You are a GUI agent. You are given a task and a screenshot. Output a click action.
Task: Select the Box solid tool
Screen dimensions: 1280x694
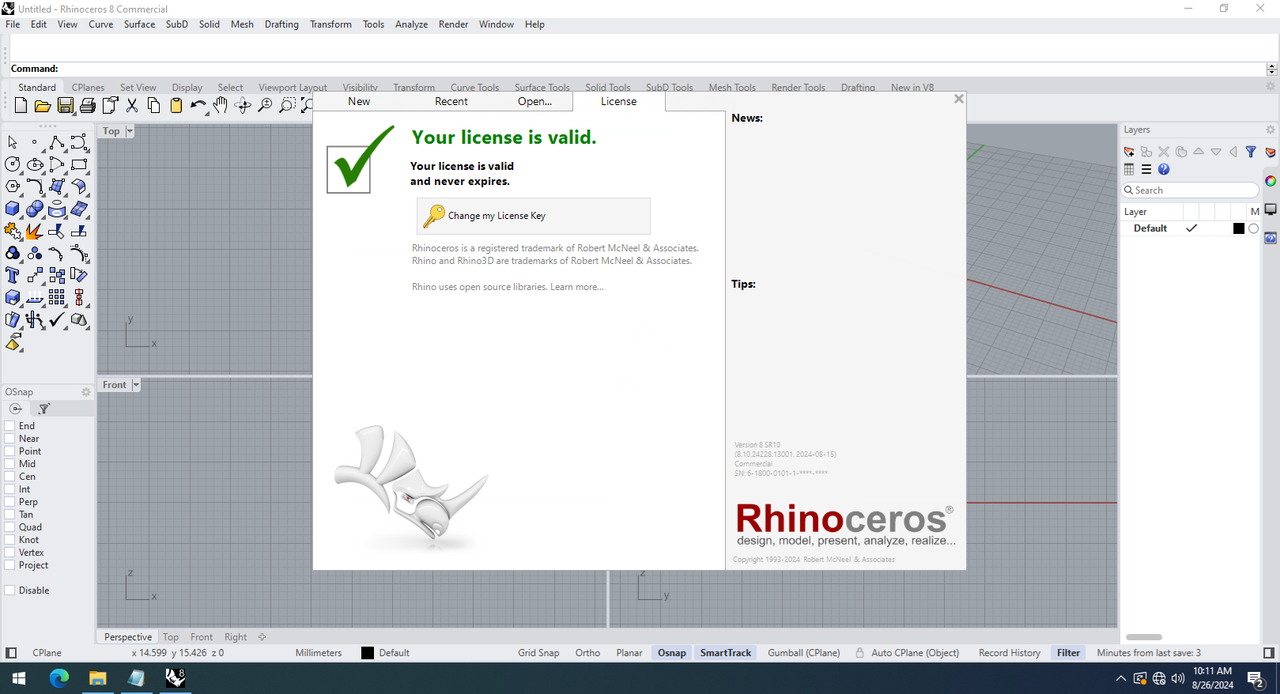click(x=13, y=208)
